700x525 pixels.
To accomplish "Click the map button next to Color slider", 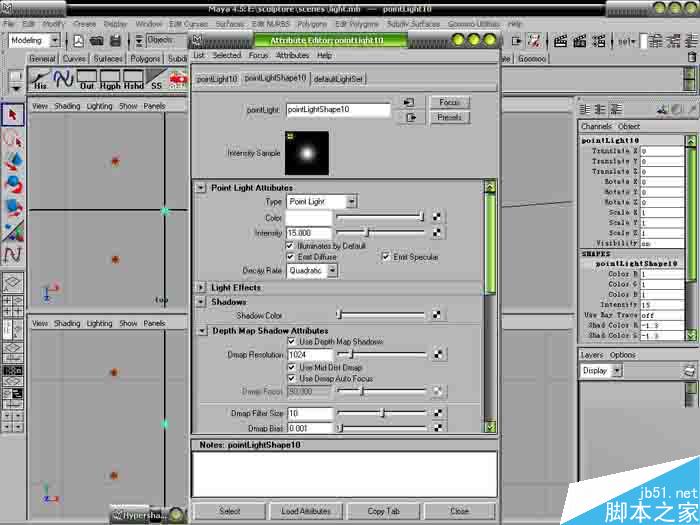I will [x=437, y=217].
